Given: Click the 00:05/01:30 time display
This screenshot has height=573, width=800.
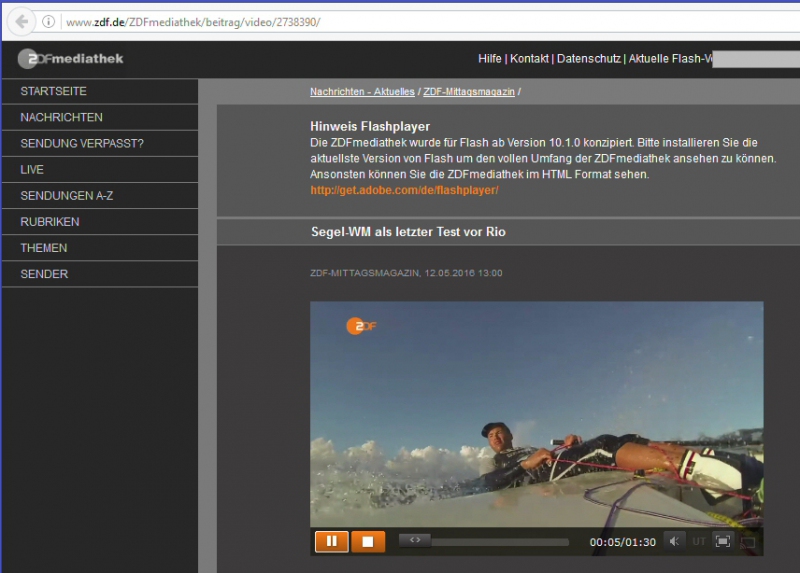Looking at the screenshot, I should (622, 542).
